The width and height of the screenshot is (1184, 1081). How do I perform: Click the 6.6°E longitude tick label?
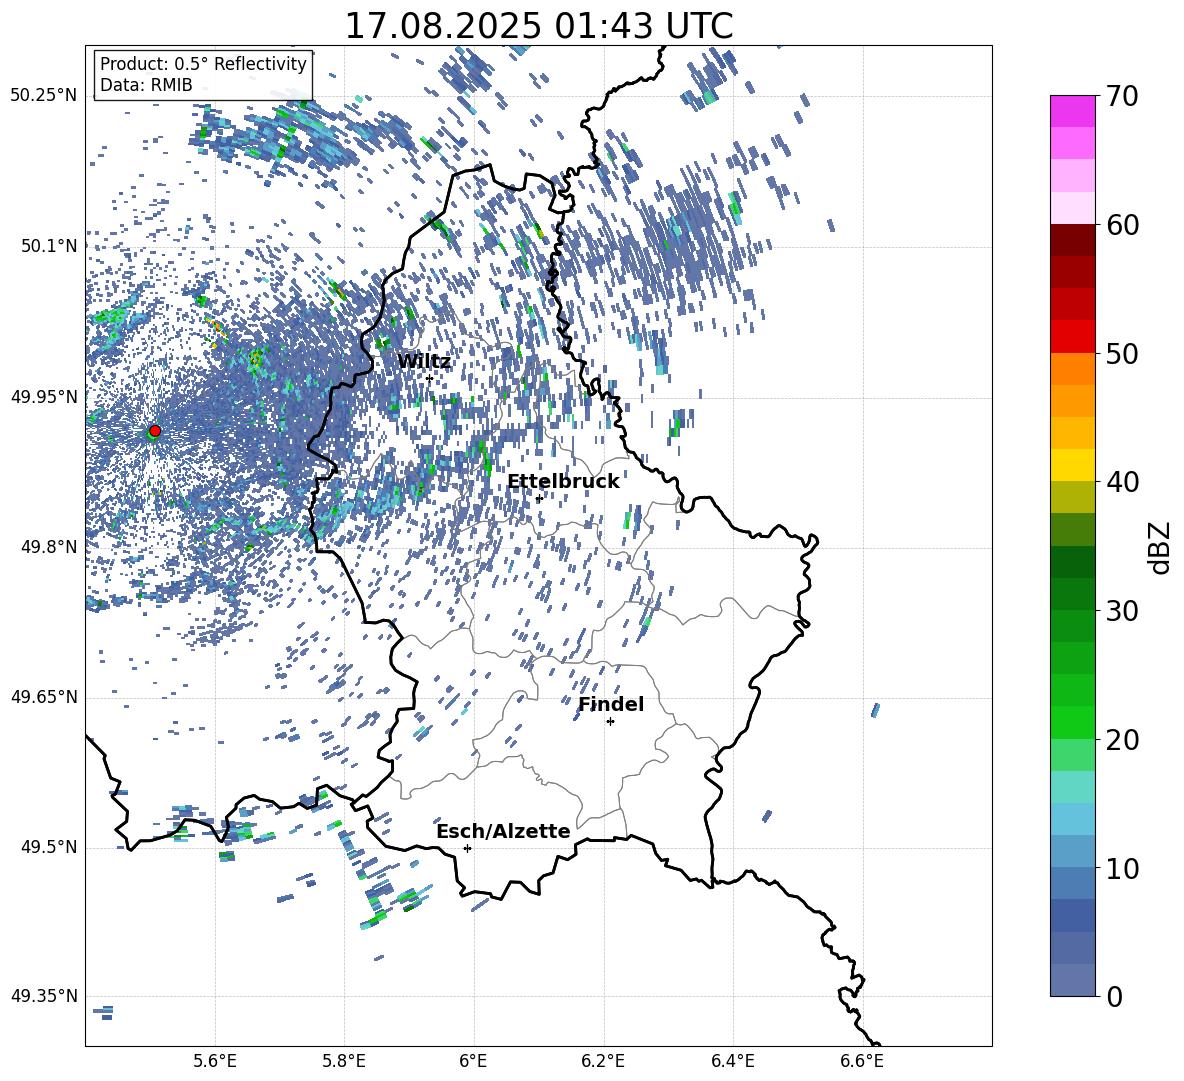point(862,1061)
